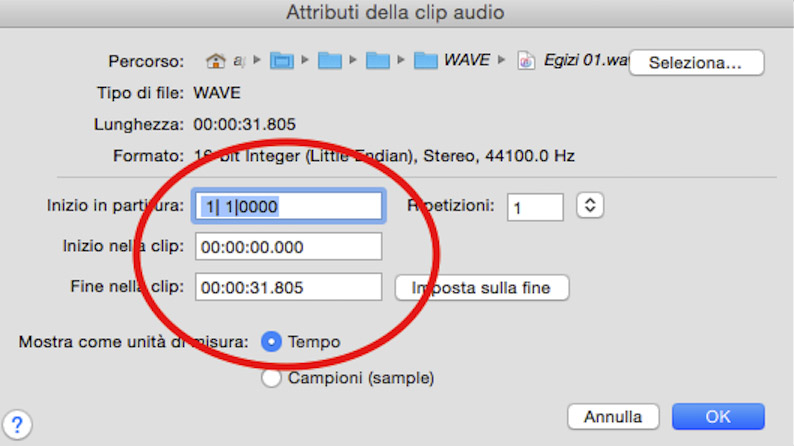Image resolution: width=794 pixels, height=446 pixels.
Task: Click the WAVE folder name in path
Action: pyautogui.click(x=469, y=61)
